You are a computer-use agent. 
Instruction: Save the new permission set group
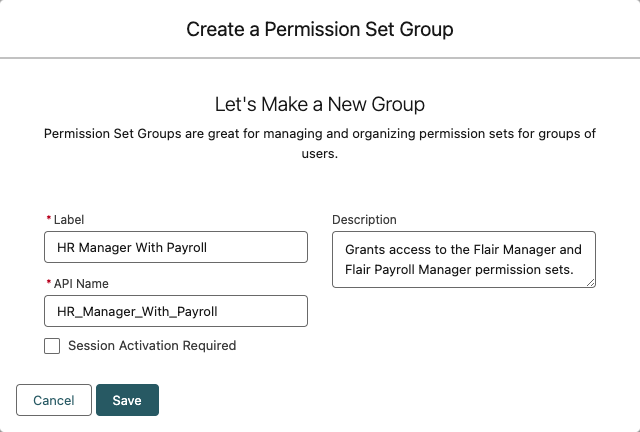click(x=127, y=400)
